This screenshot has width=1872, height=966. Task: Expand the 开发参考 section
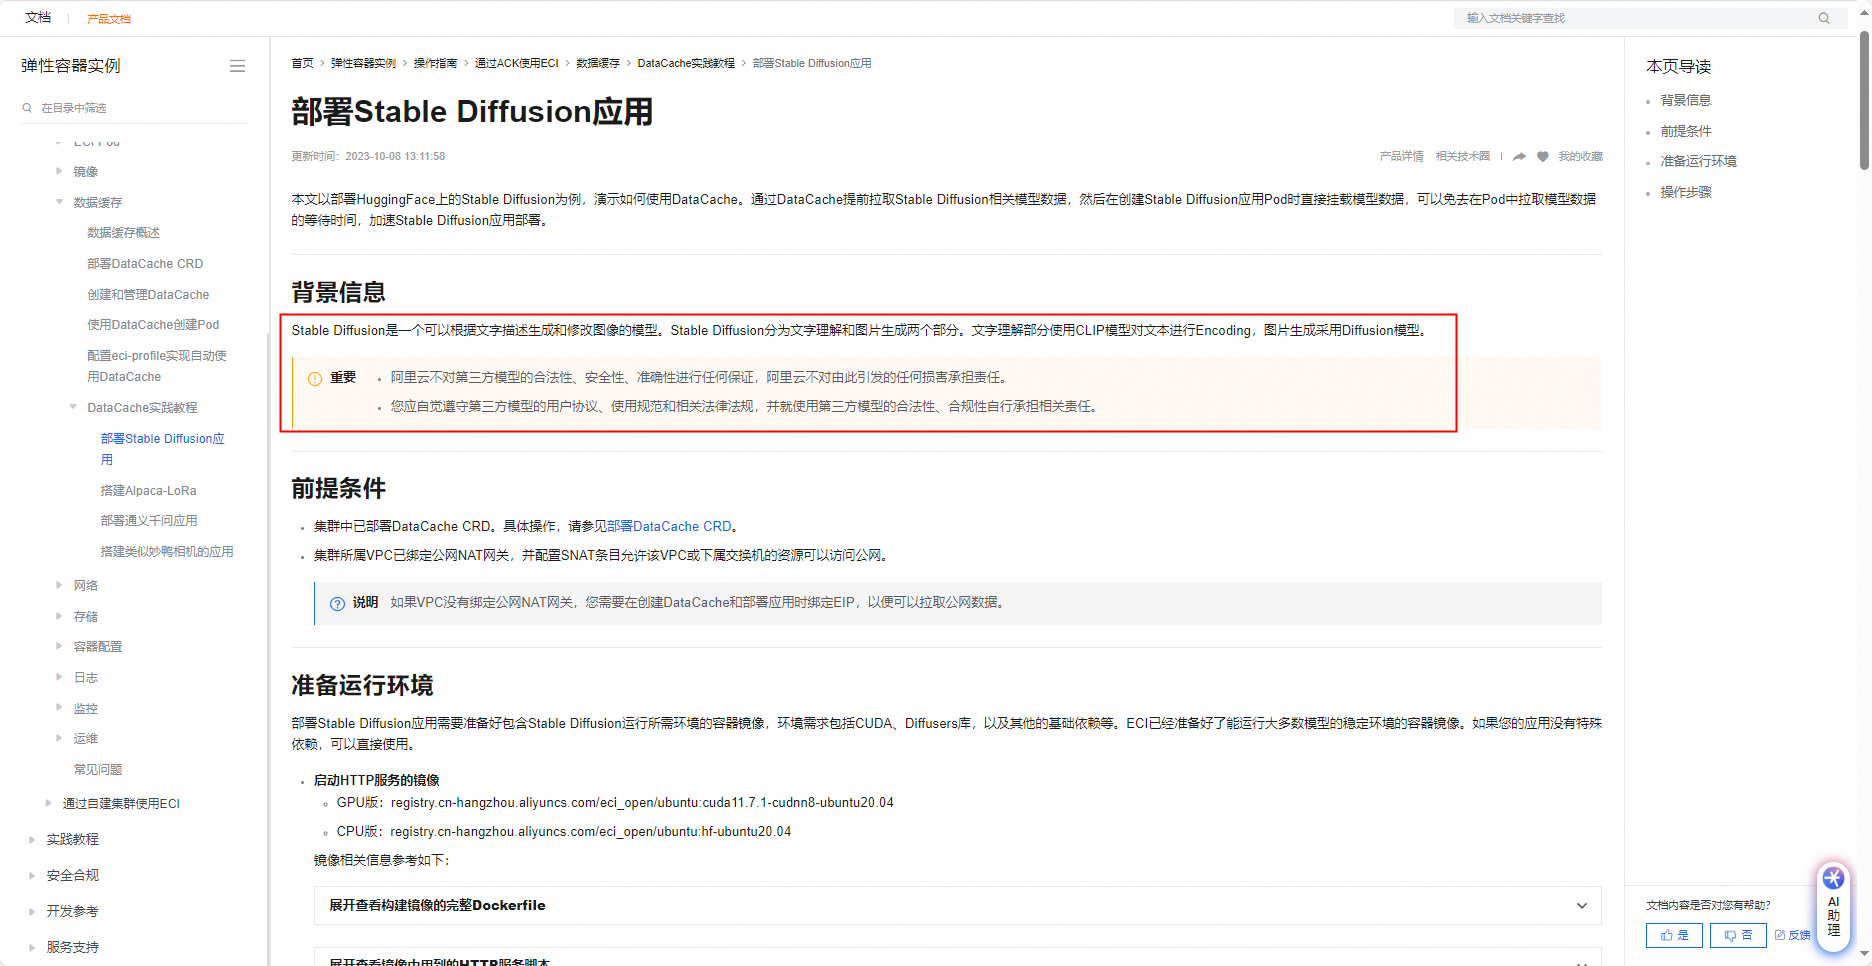coord(32,911)
